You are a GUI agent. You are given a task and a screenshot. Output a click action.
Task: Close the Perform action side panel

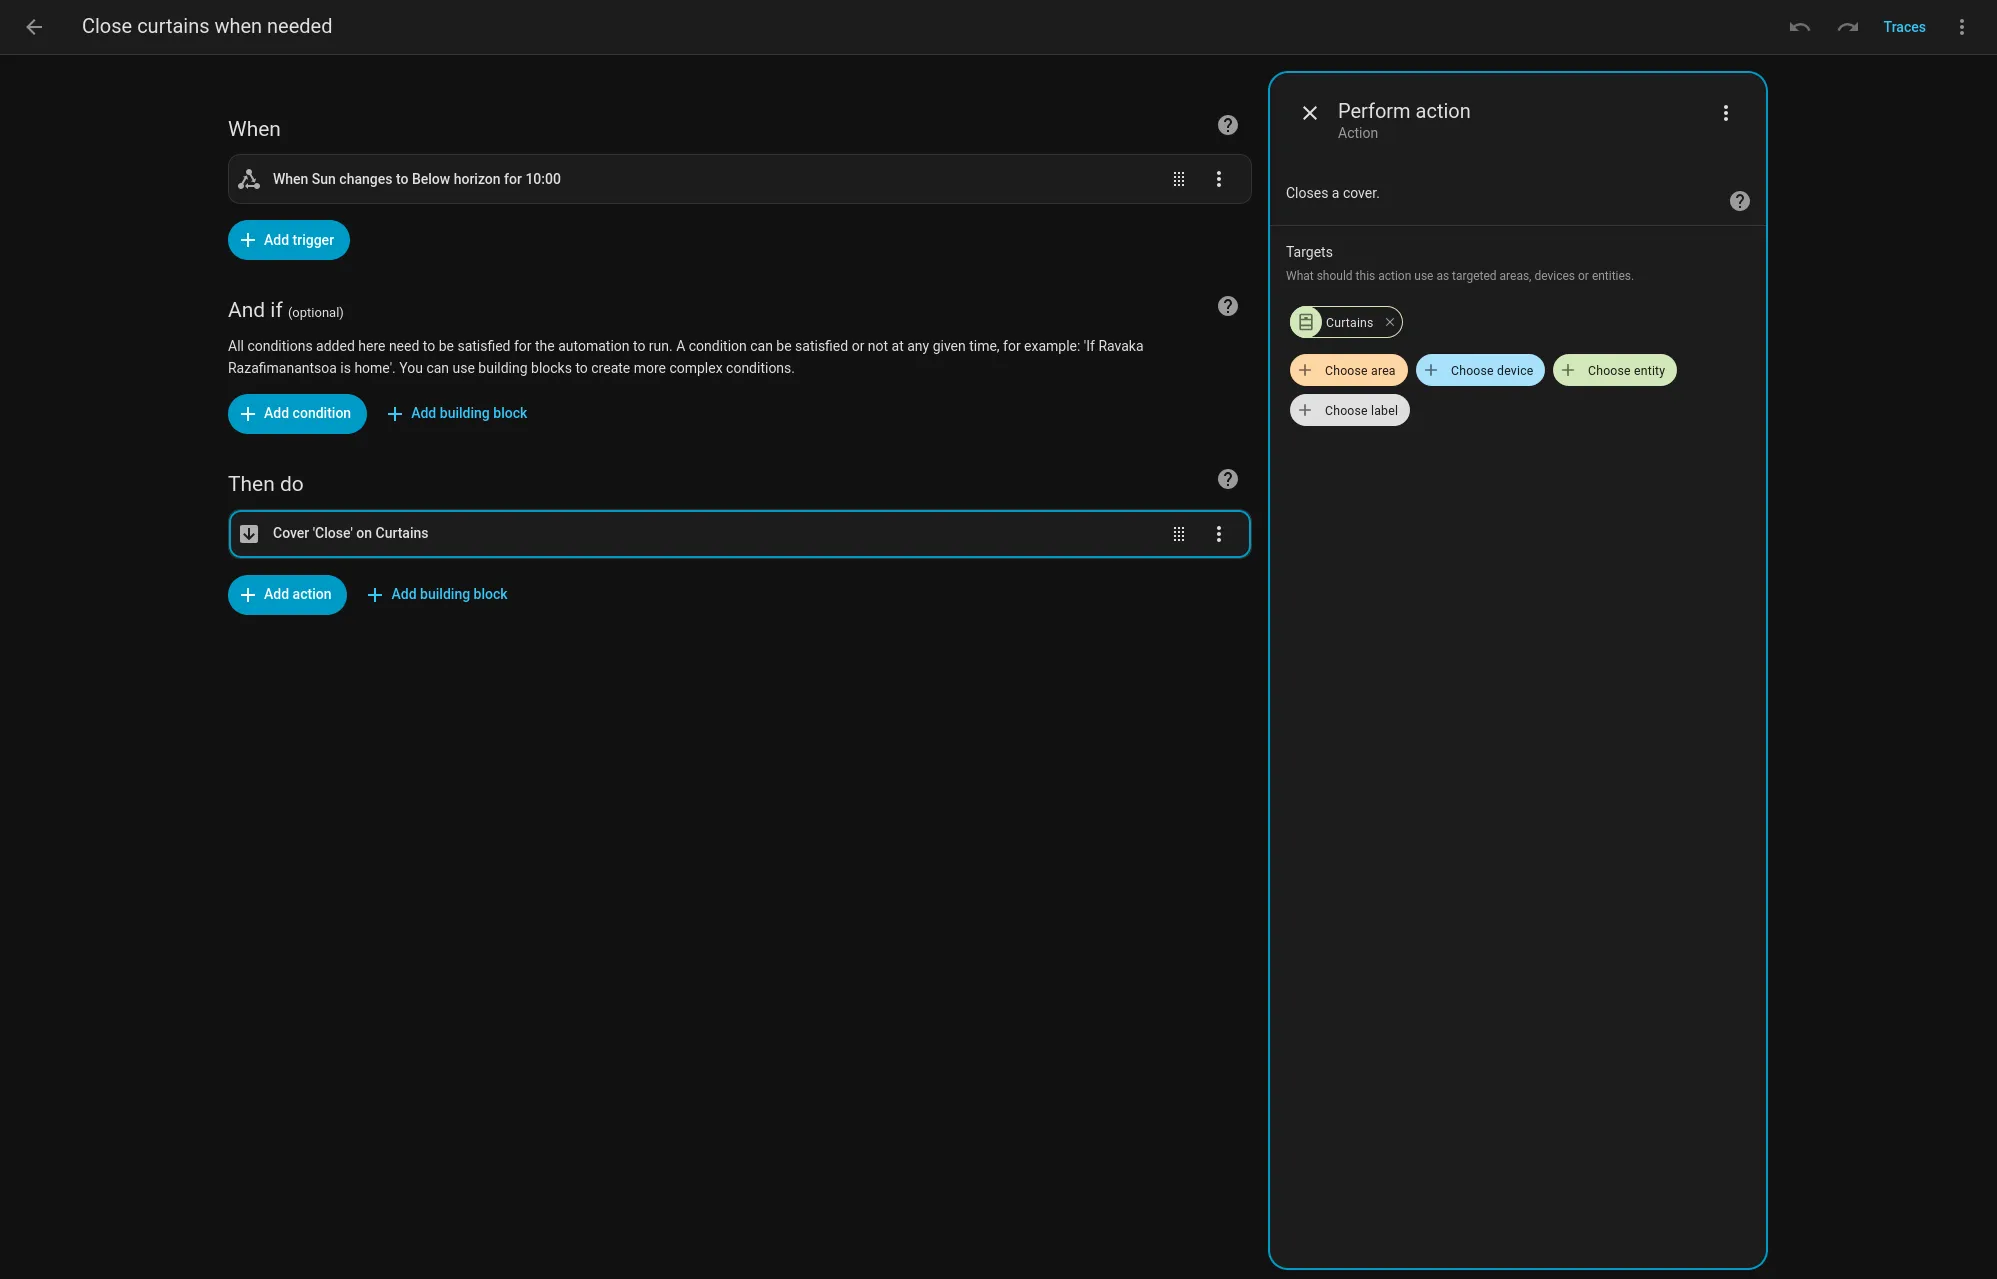click(x=1309, y=113)
